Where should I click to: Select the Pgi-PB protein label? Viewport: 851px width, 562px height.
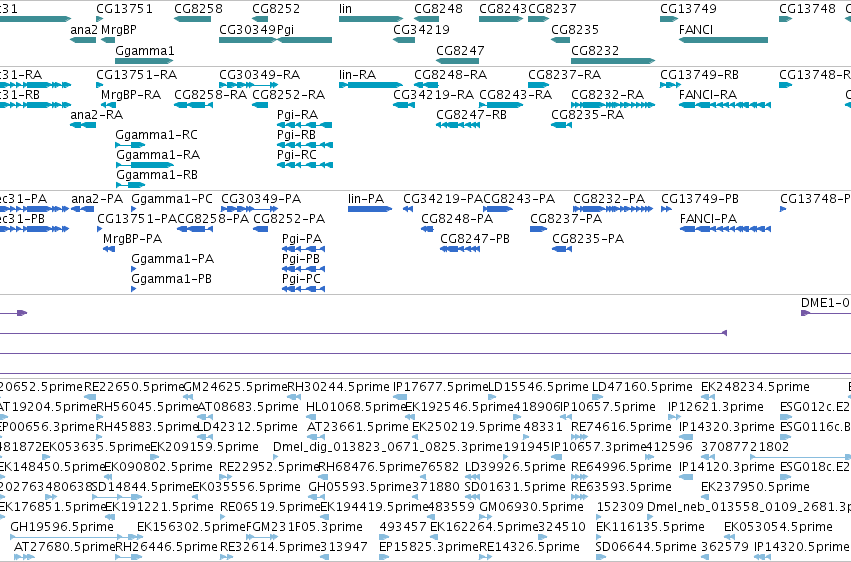pos(301,259)
